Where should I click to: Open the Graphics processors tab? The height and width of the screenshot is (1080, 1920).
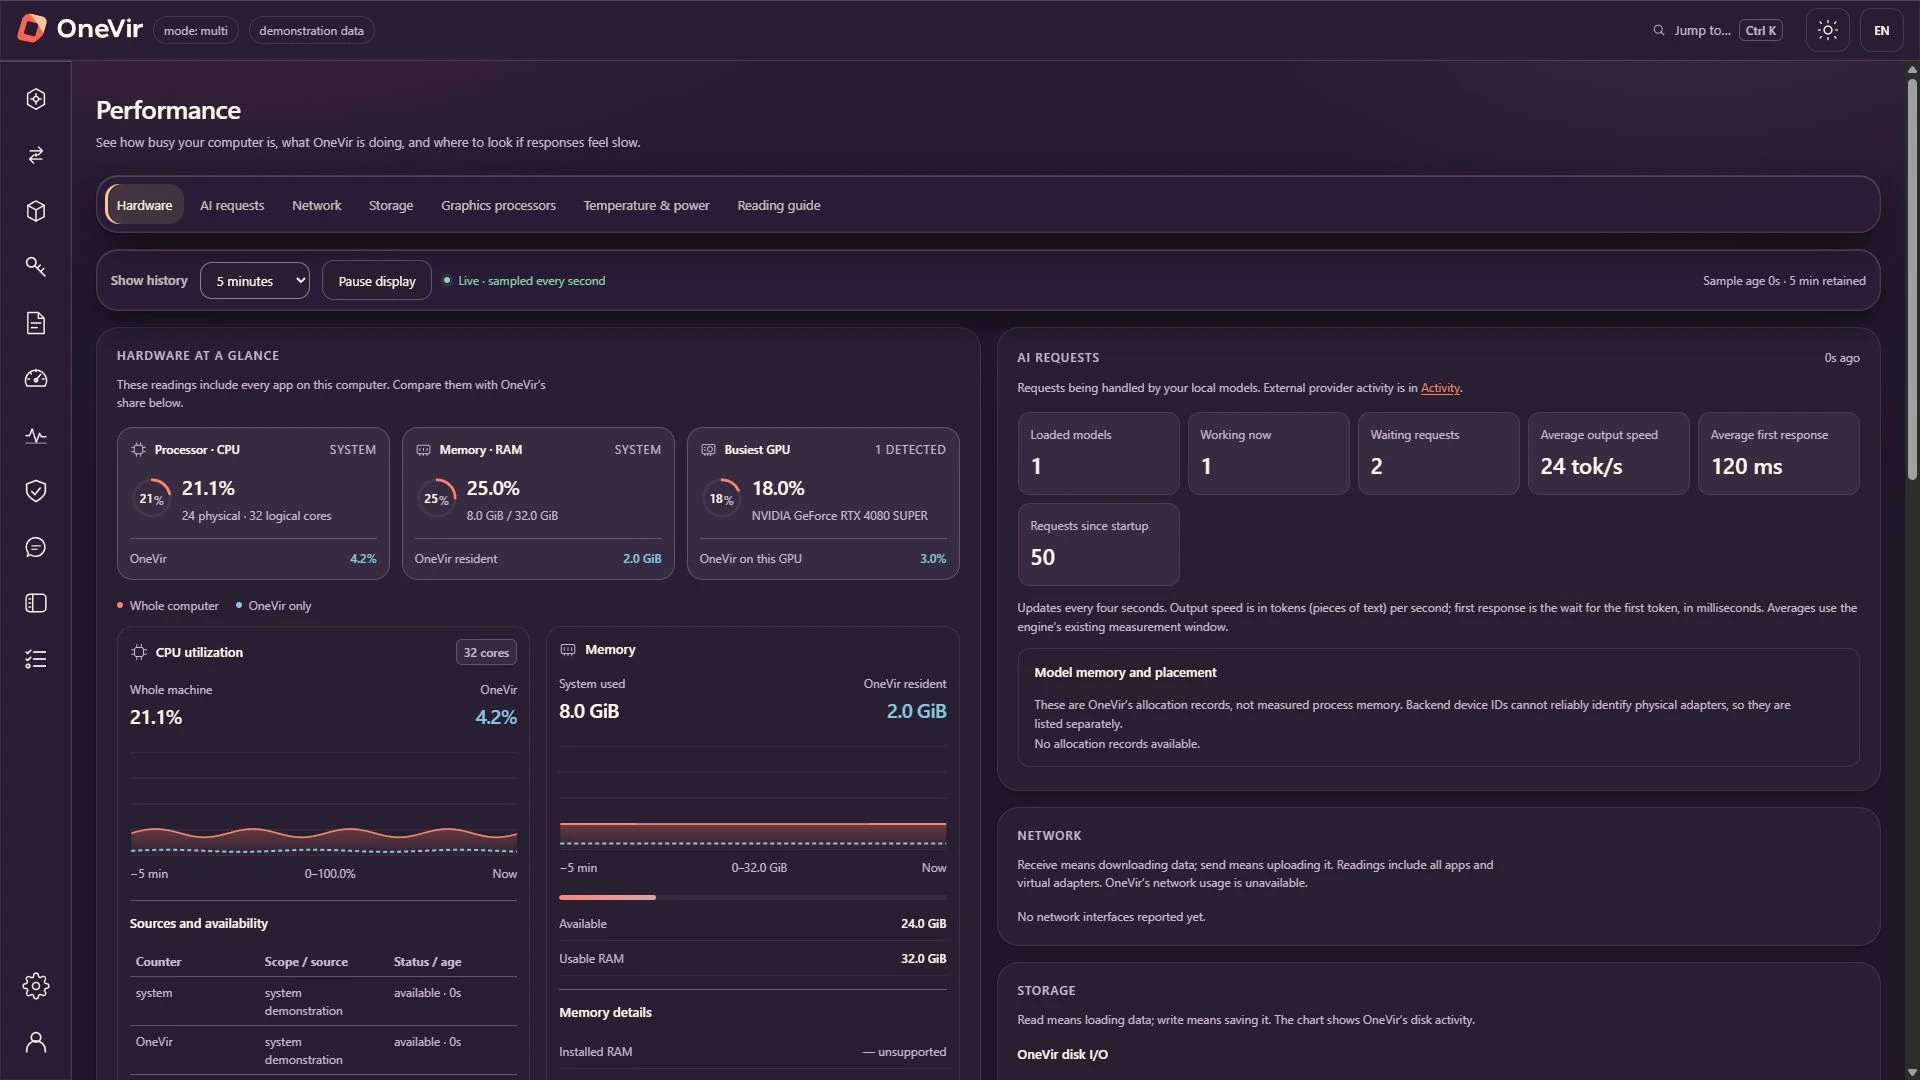click(x=498, y=205)
